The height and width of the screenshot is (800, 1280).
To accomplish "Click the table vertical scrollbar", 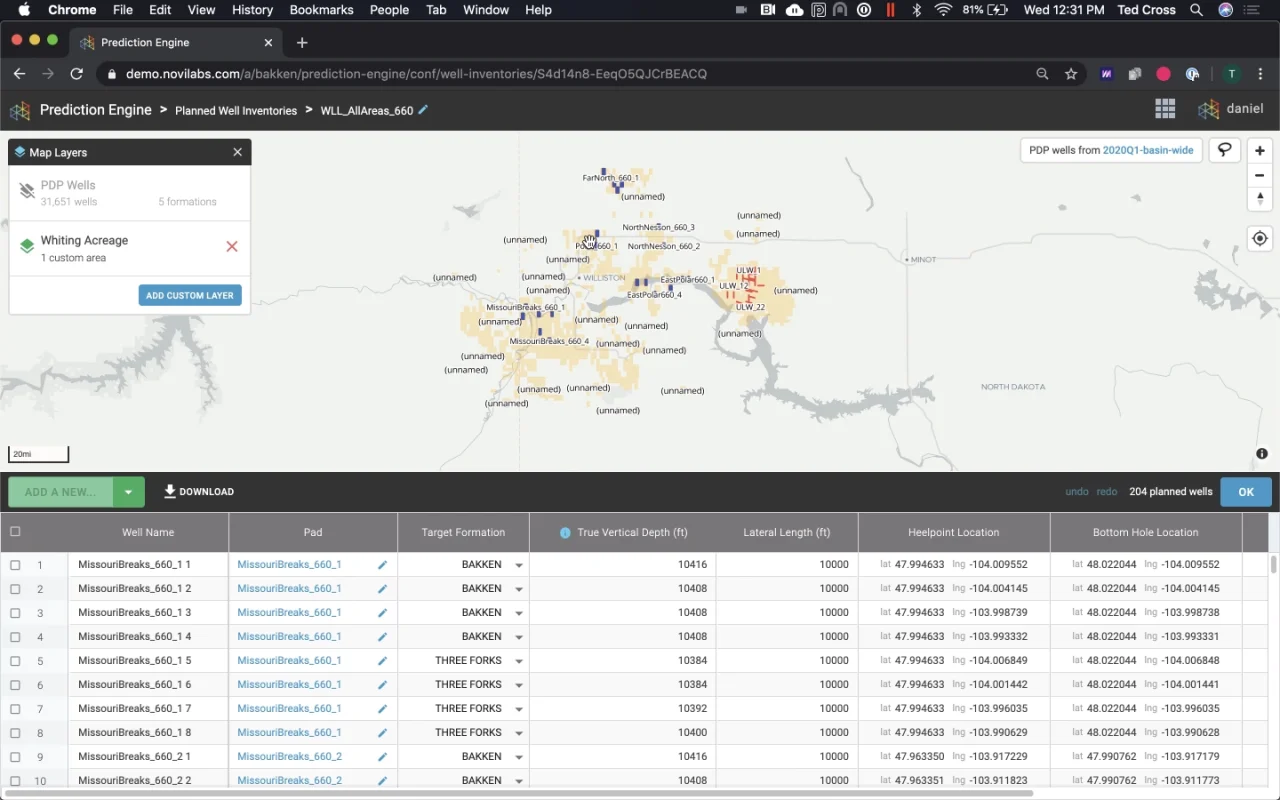I will point(1274,564).
